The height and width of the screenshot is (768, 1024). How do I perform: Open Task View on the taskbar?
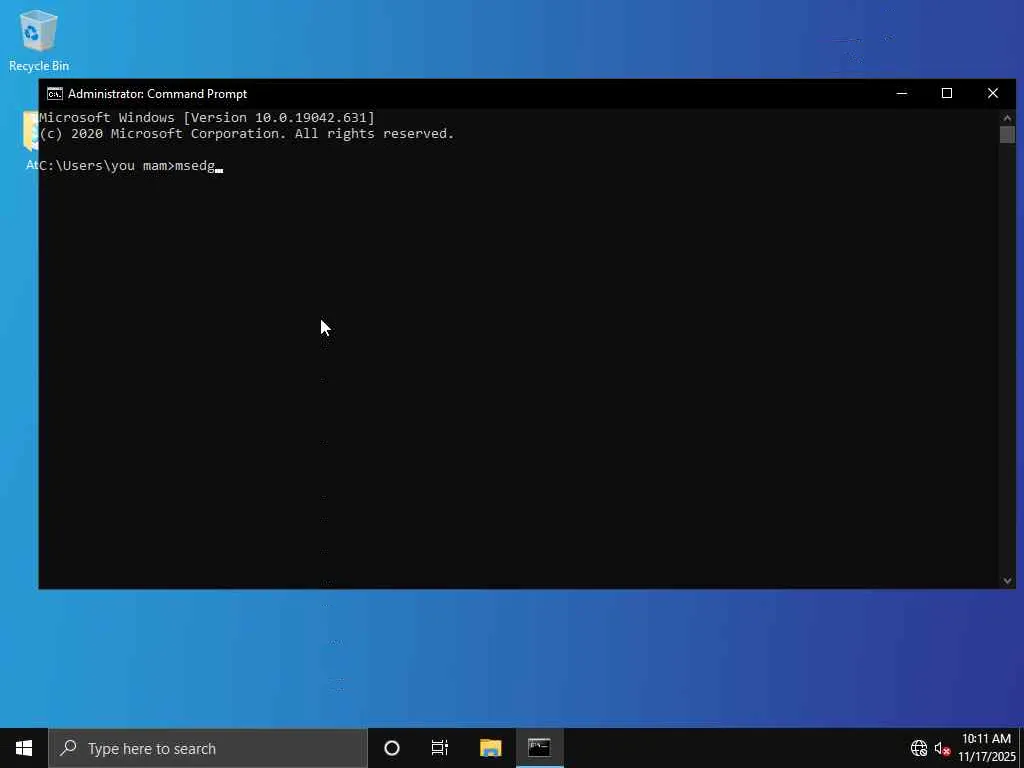440,748
